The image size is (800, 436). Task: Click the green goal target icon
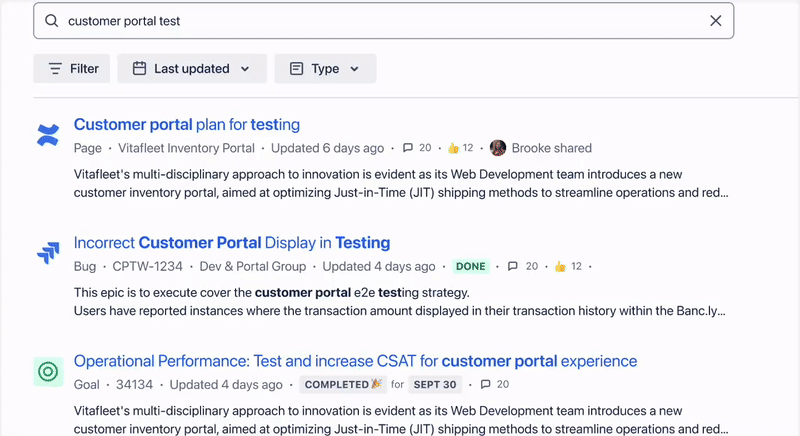coord(48,371)
